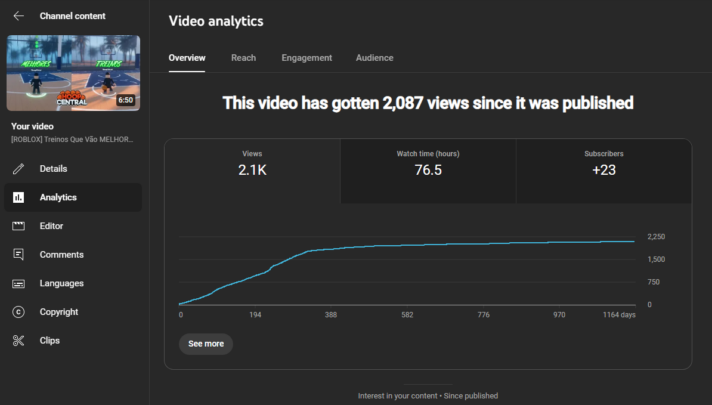Click the back arrow beside Channel content
Viewport: 712px width, 405px height.
coord(18,16)
